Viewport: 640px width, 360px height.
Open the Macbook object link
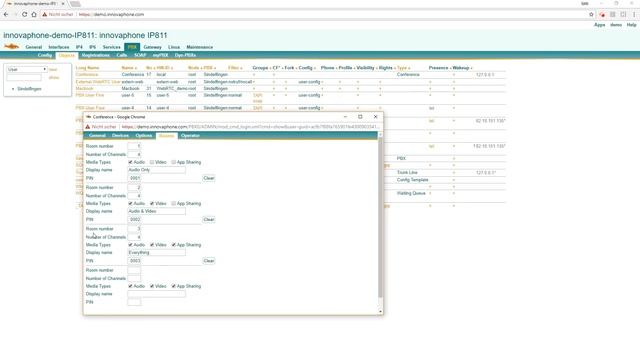[84, 89]
